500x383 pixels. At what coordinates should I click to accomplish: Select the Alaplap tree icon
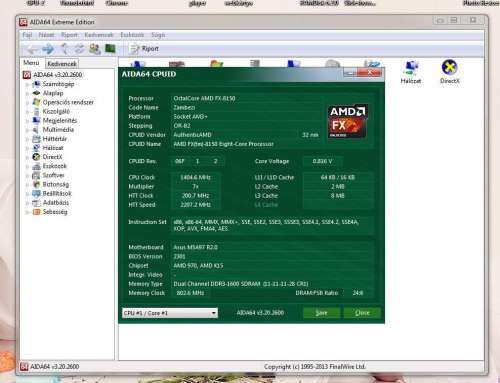tap(36, 93)
